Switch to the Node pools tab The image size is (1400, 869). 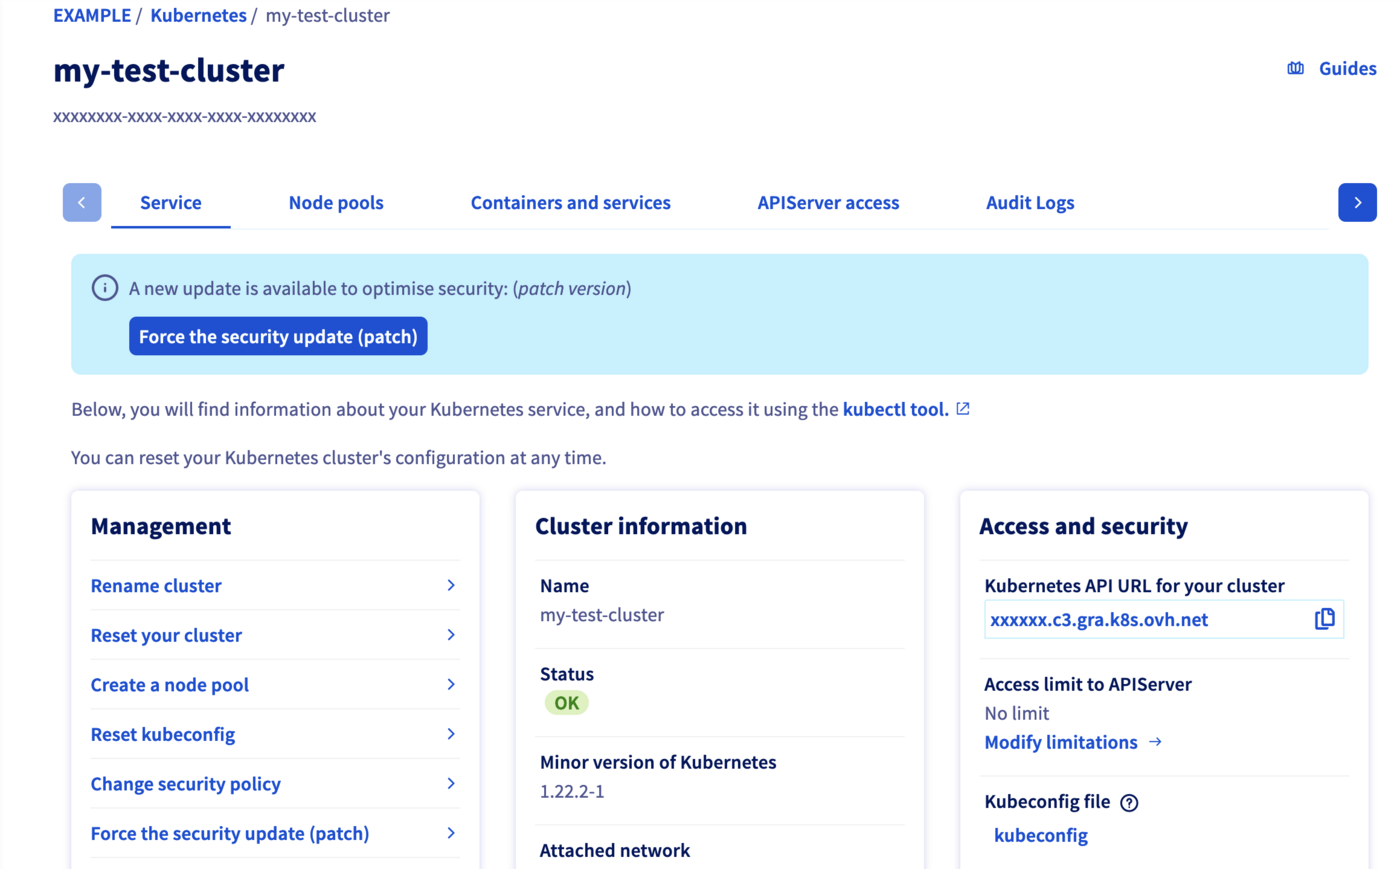click(x=336, y=202)
